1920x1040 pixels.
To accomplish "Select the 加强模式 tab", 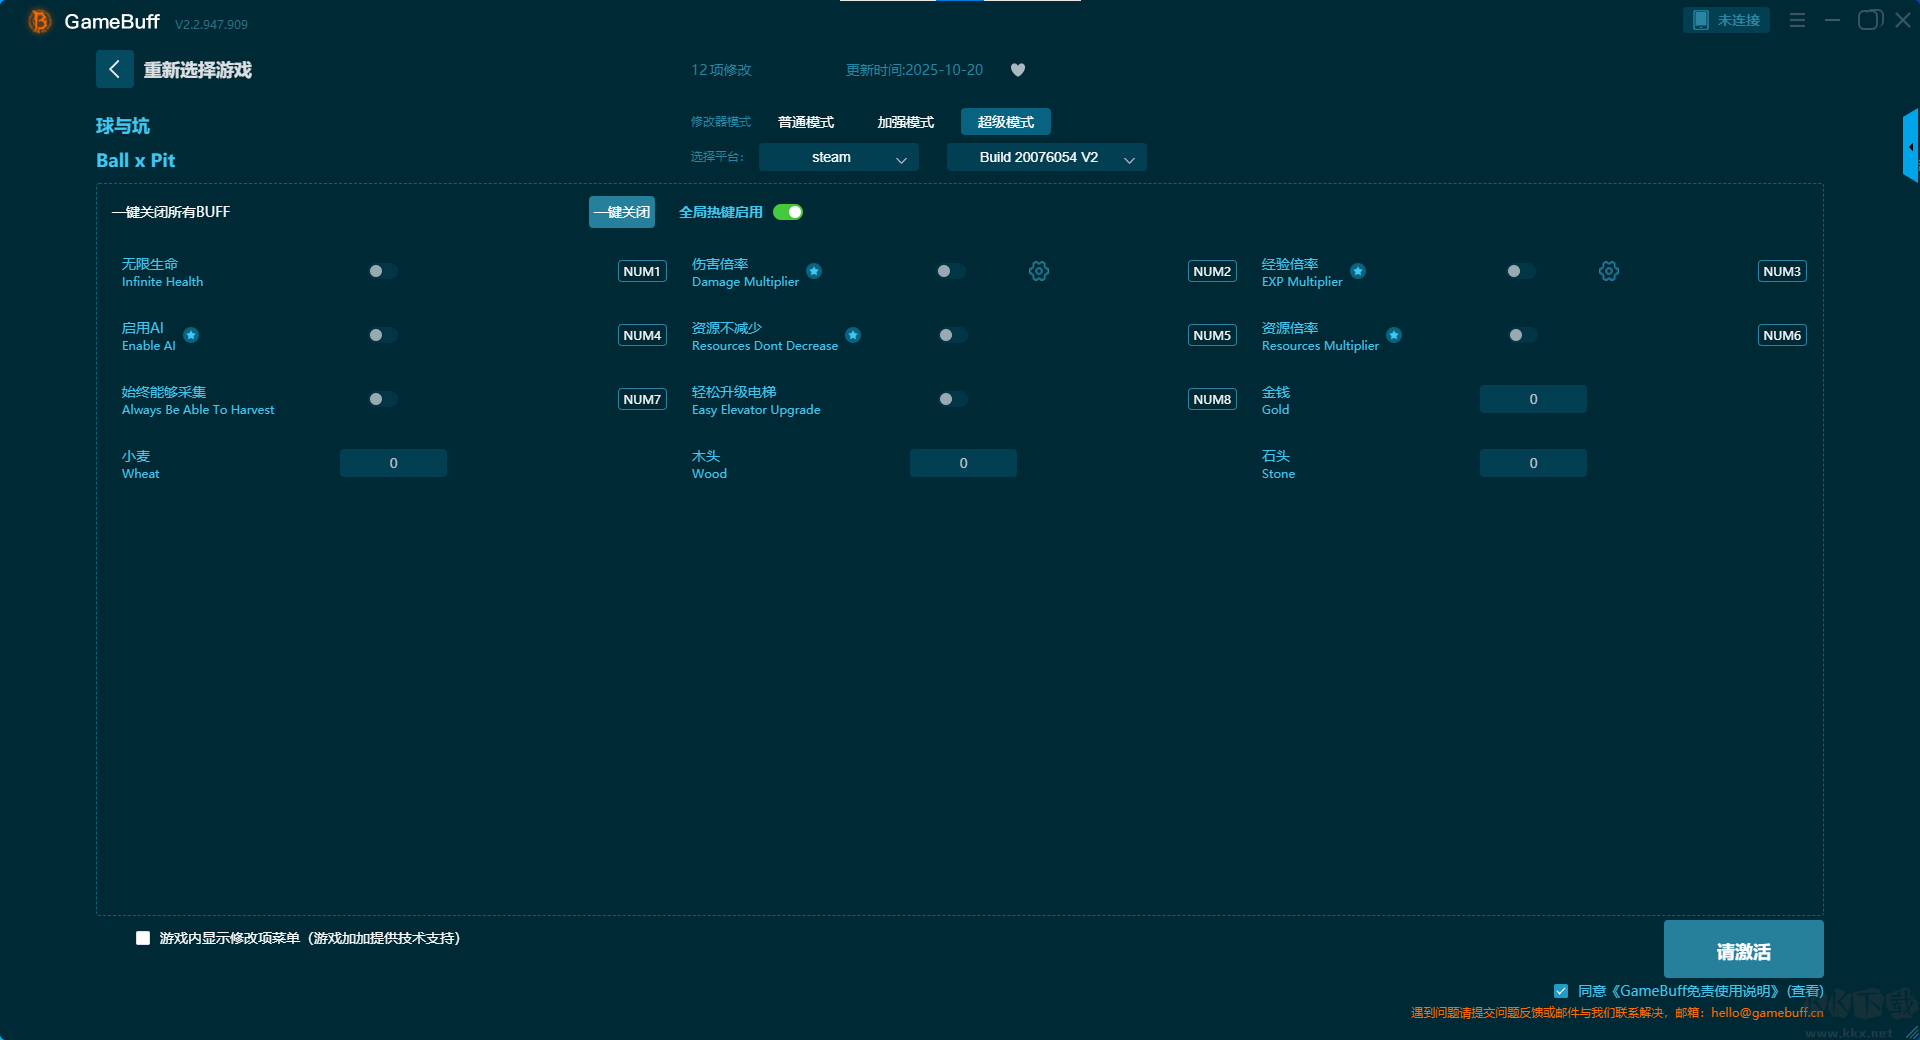I will tap(905, 122).
